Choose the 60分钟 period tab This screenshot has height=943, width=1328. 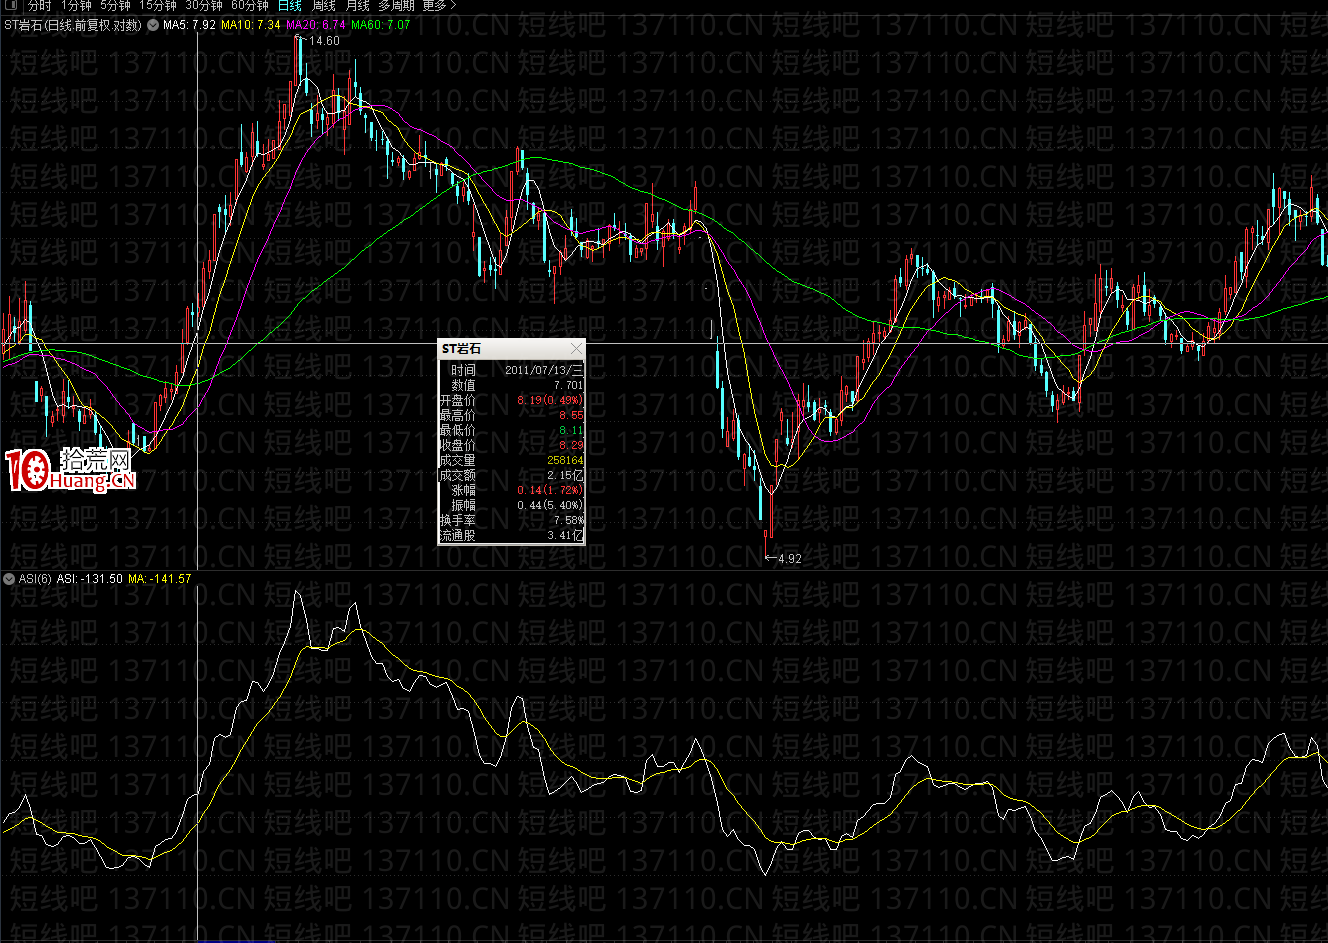coord(249,6)
